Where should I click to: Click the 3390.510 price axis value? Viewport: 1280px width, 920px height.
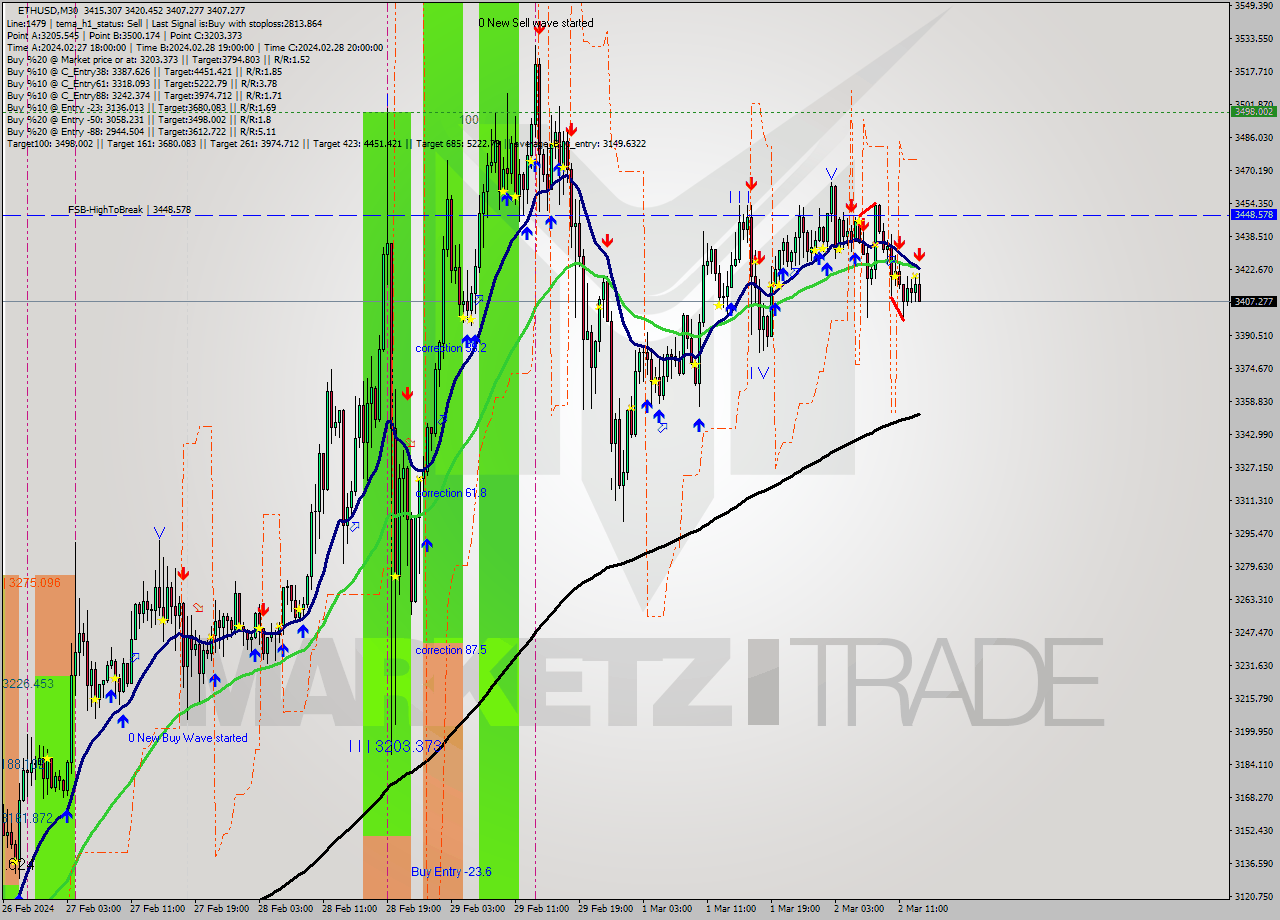[1253, 336]
